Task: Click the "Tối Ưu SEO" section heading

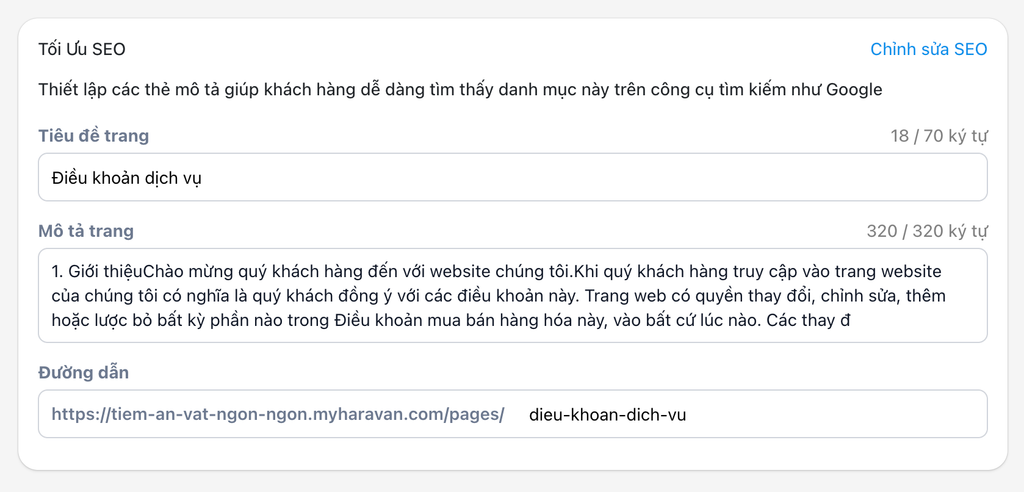Action: point(82,49)
